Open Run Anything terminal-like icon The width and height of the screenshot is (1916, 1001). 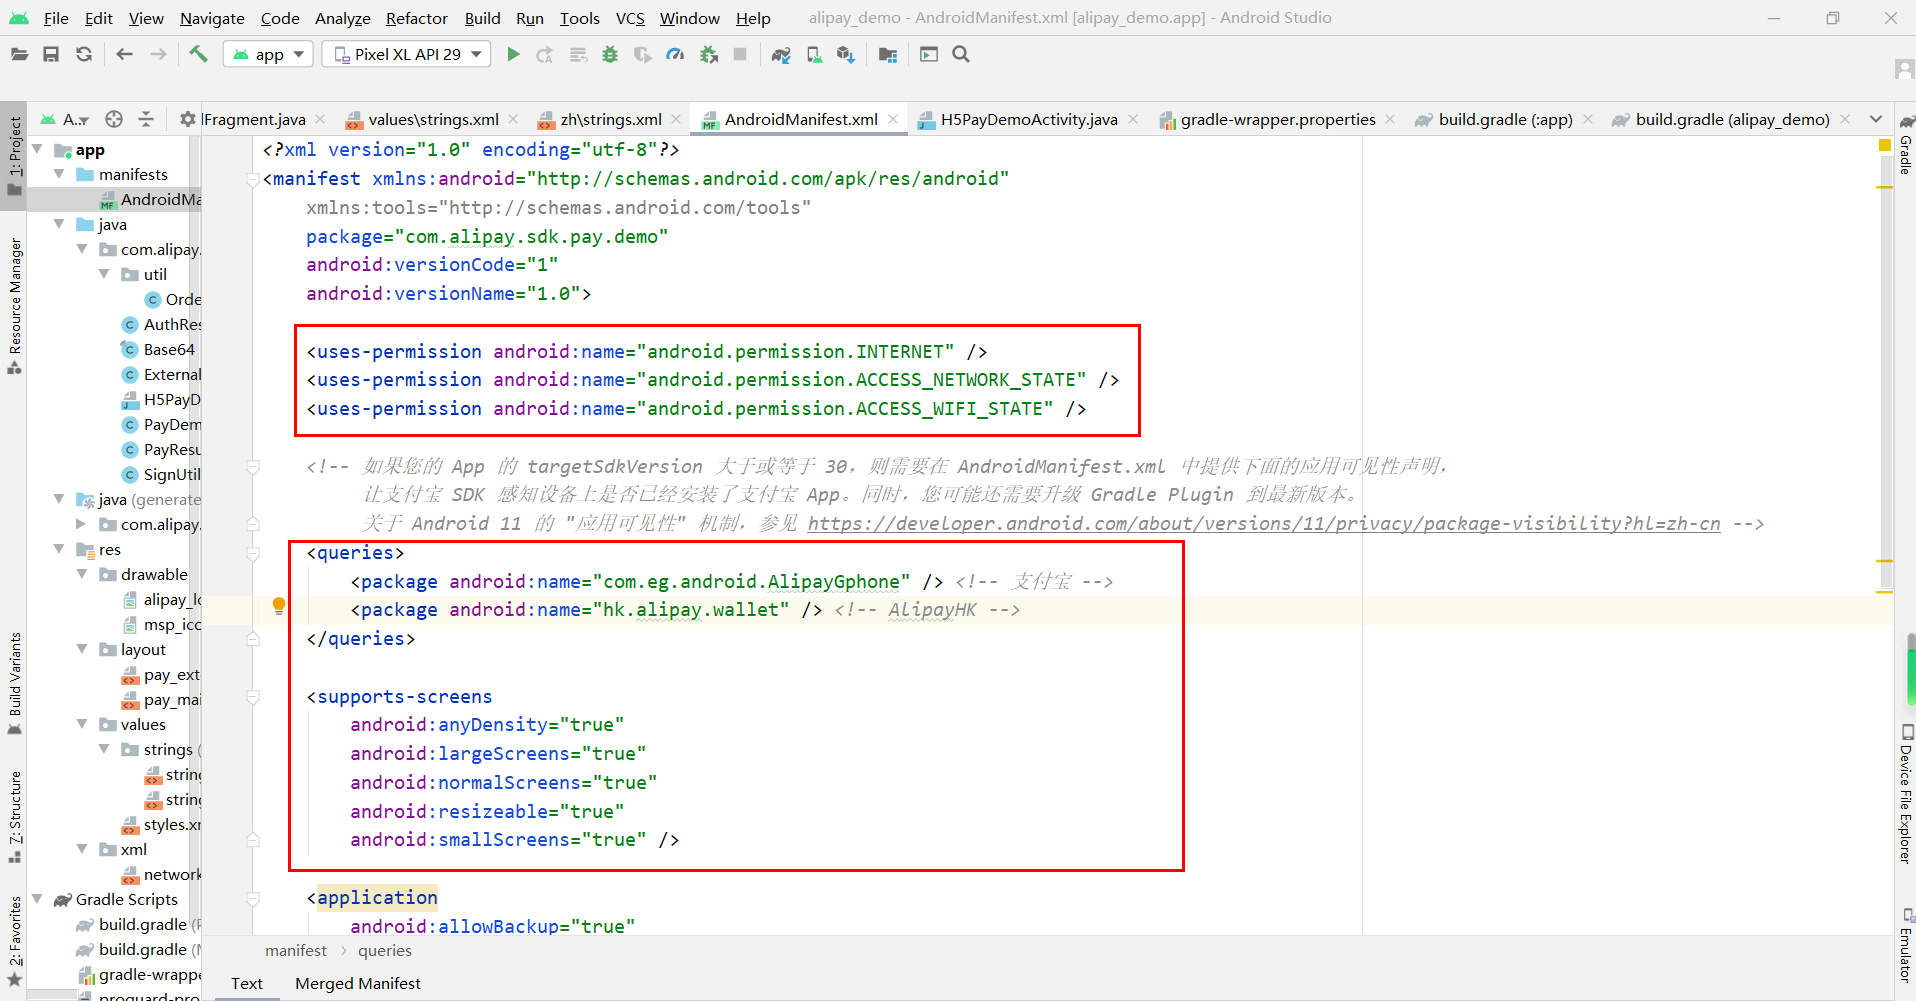pyautogui.click(x=929, y=54)
